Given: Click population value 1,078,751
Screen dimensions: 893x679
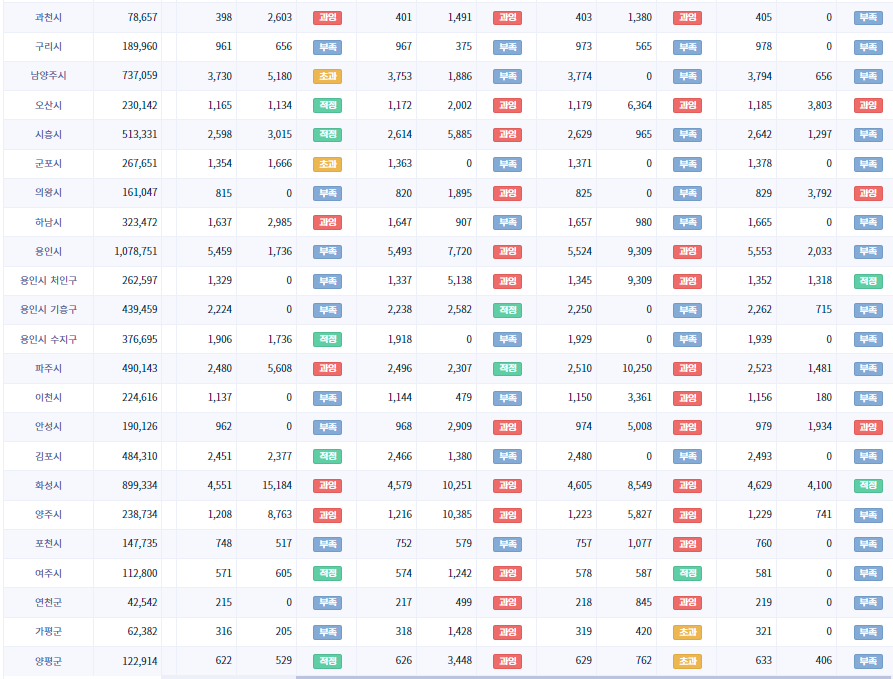Looking at the screenshot, I should [136, 251].
